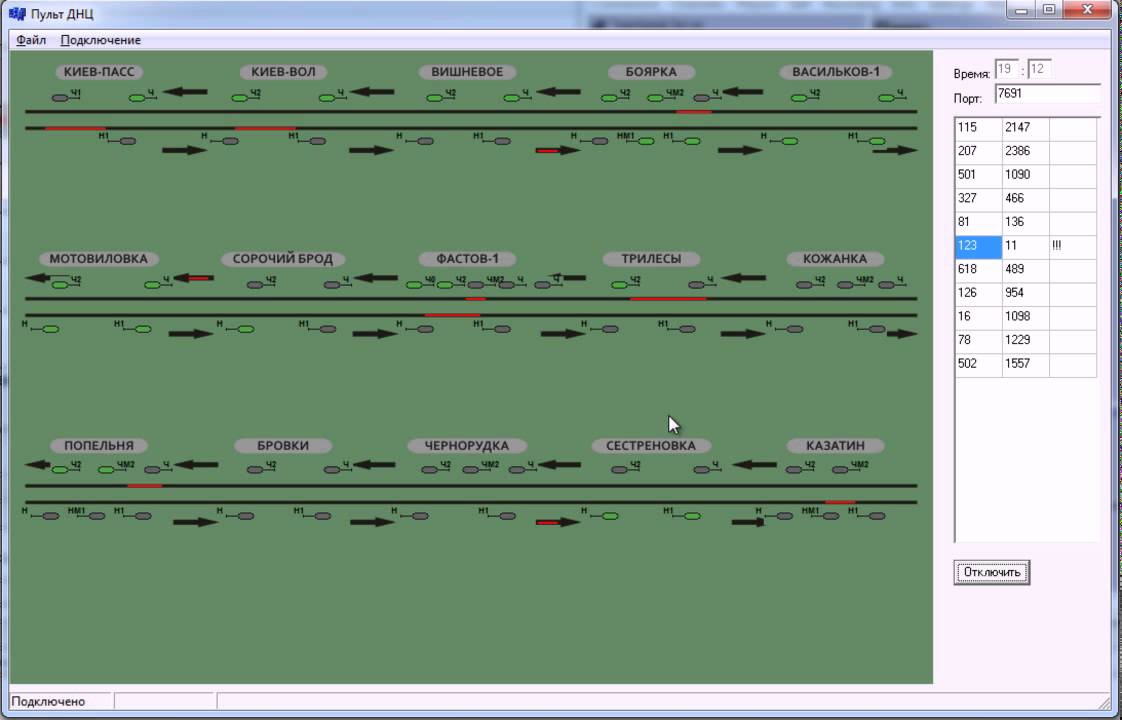This screenshot has height=720, width=1122.
Task: Select green signal Н1 at МОТОВИЛОВКА
Action: pyautogui.click(x=142, y=329)
